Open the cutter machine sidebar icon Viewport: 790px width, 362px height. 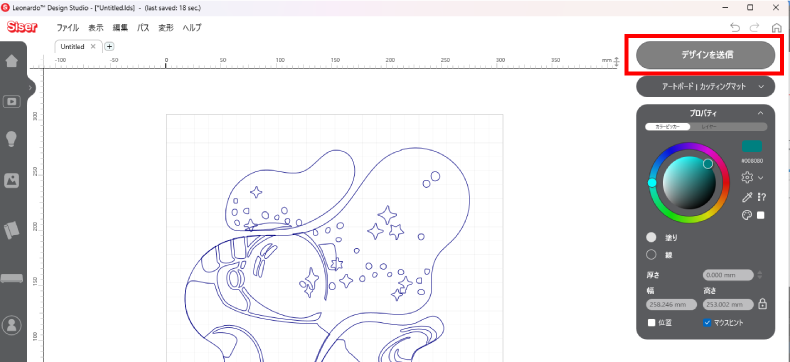(x=11, y=278)
